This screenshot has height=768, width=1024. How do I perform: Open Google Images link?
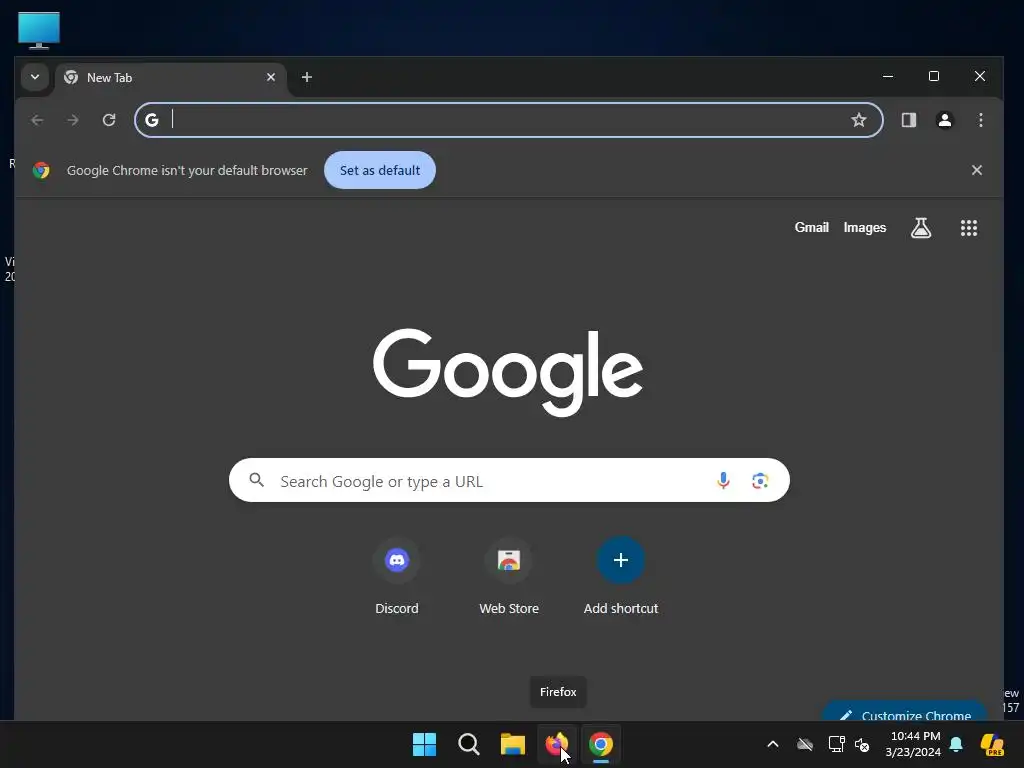tap(864, 227)
